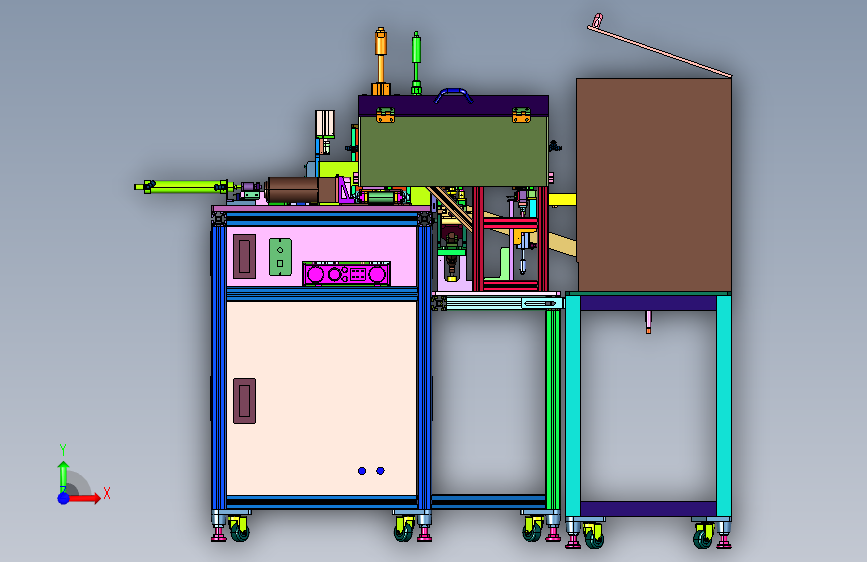Select the green vertical cylinder on top
This screenshot has height=562, width=867.
416,63
